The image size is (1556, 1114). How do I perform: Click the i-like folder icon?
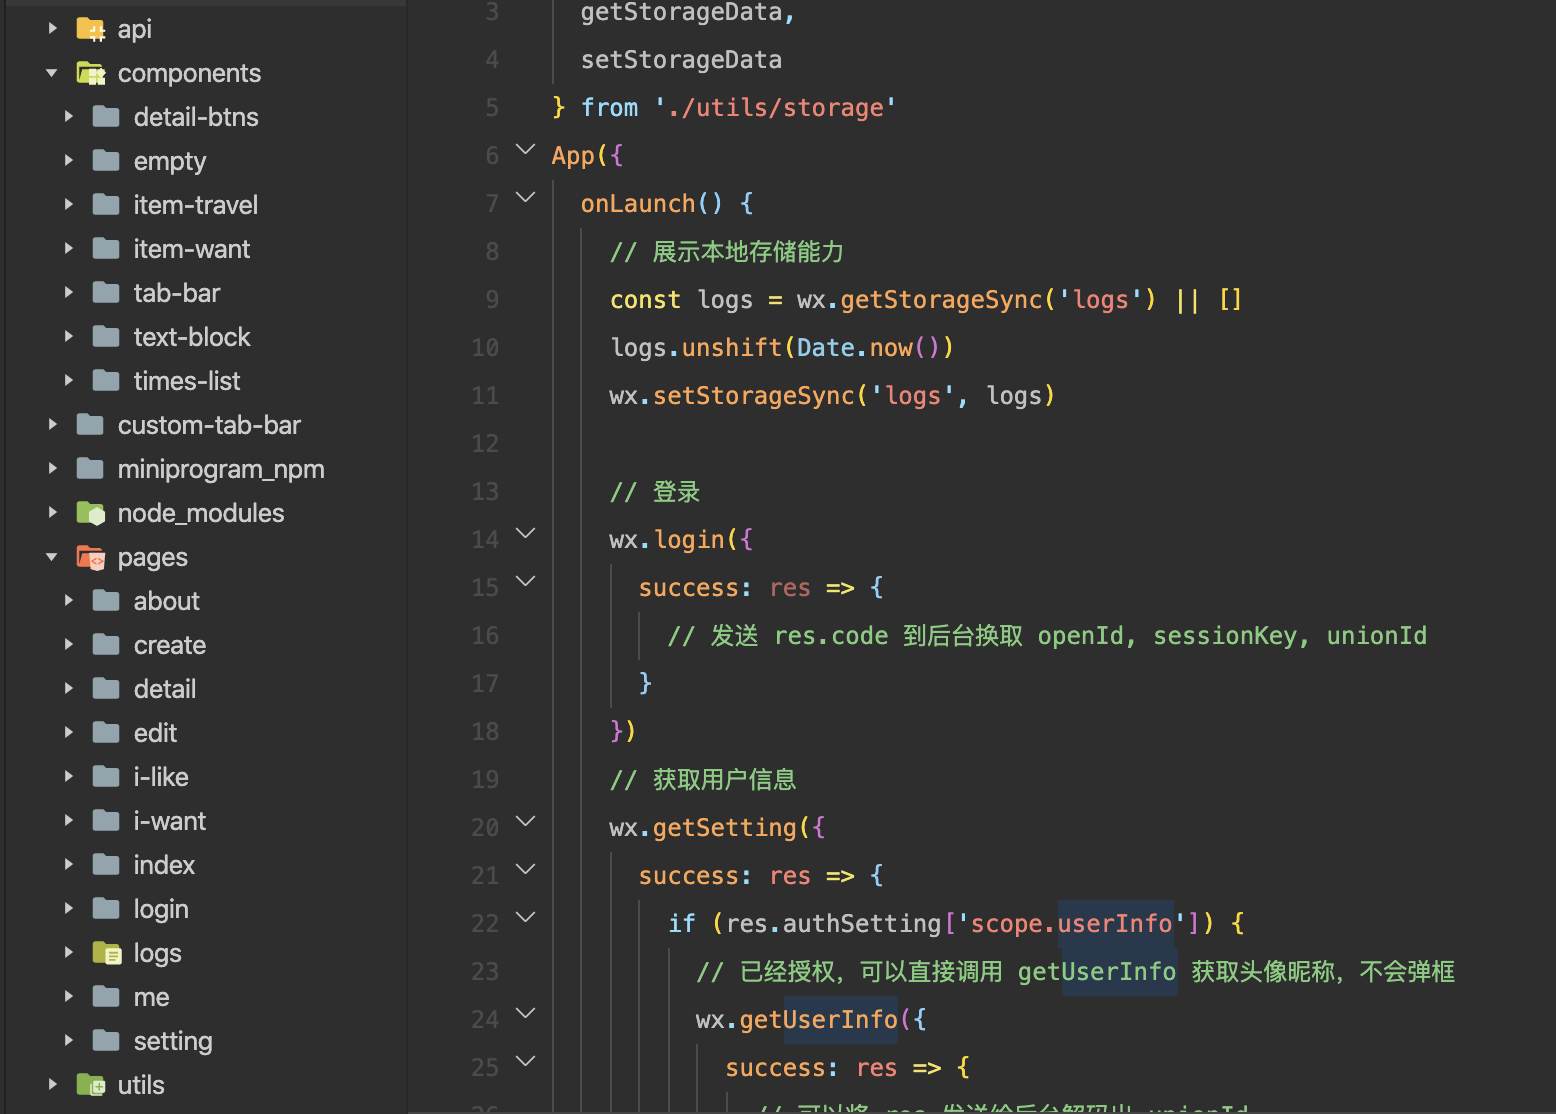pyautogui.click(x=106, y=777)
